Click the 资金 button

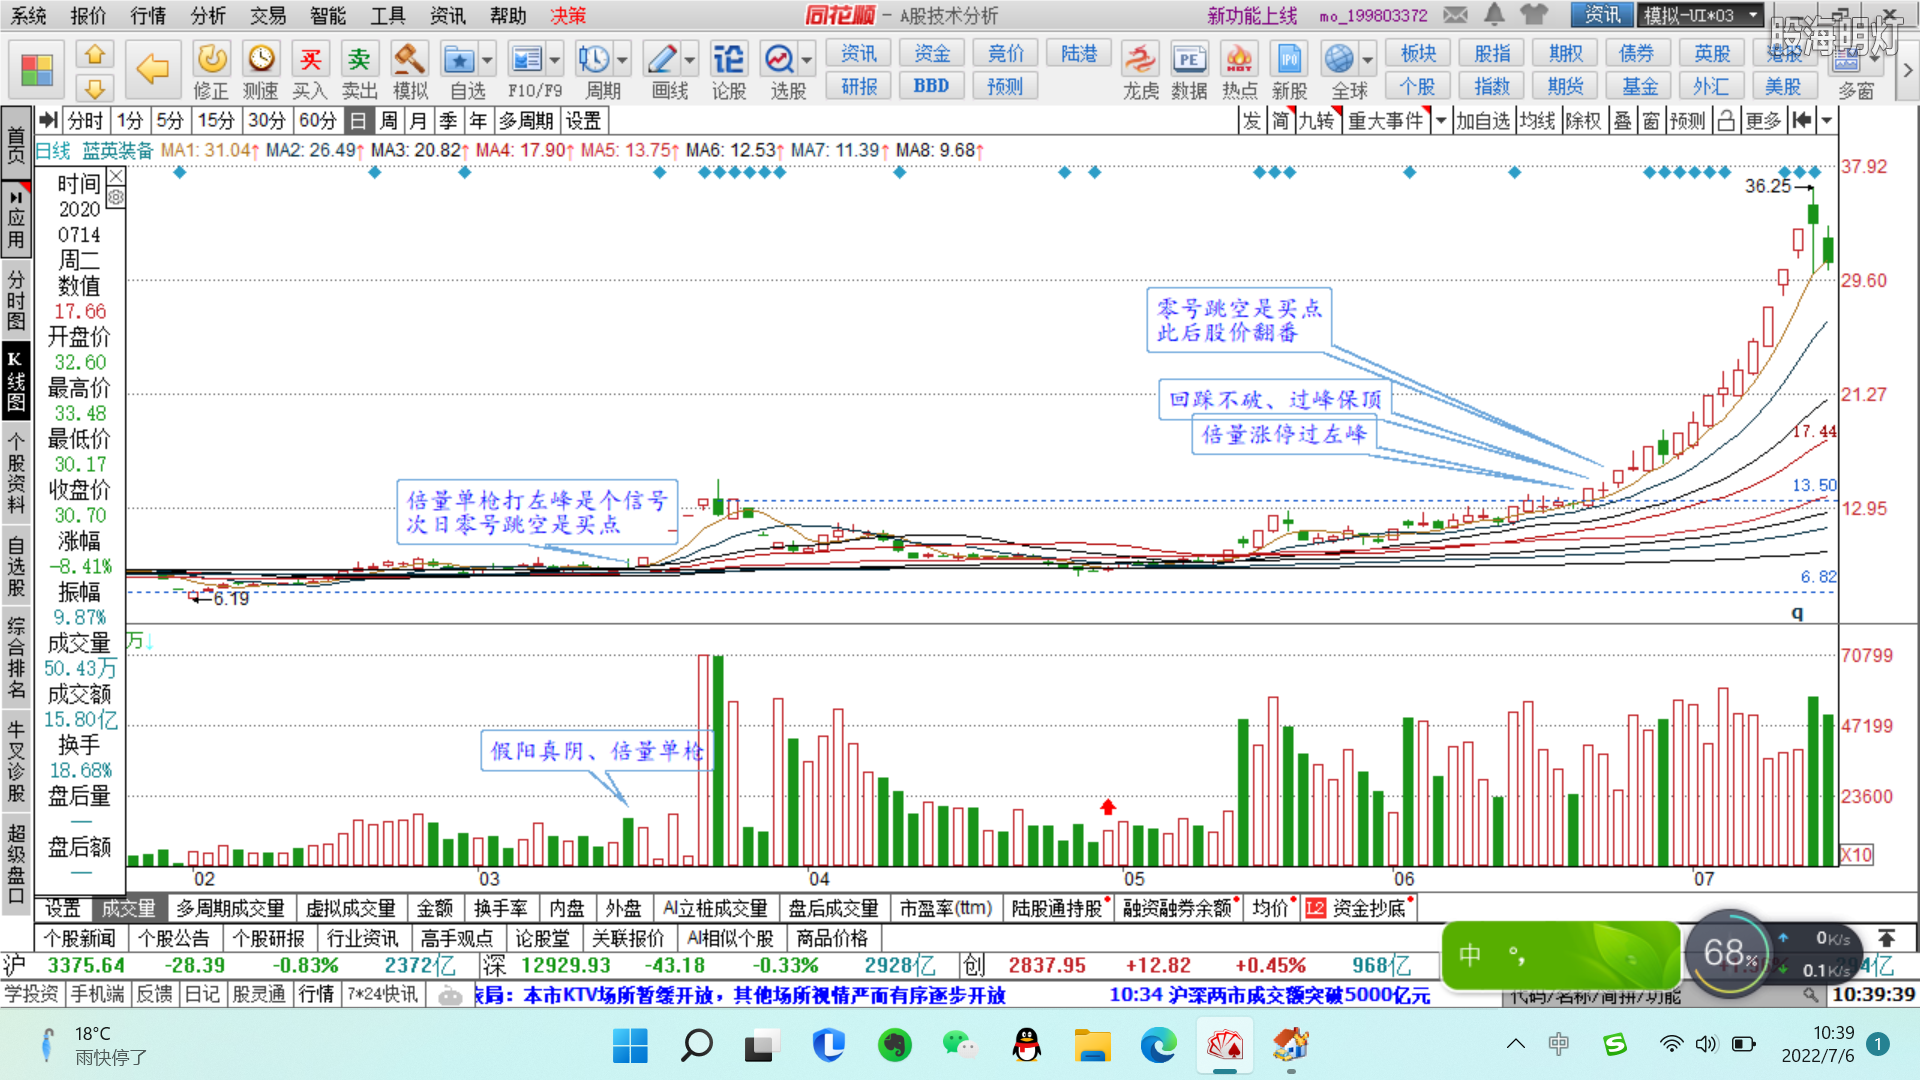coord(932,53)
